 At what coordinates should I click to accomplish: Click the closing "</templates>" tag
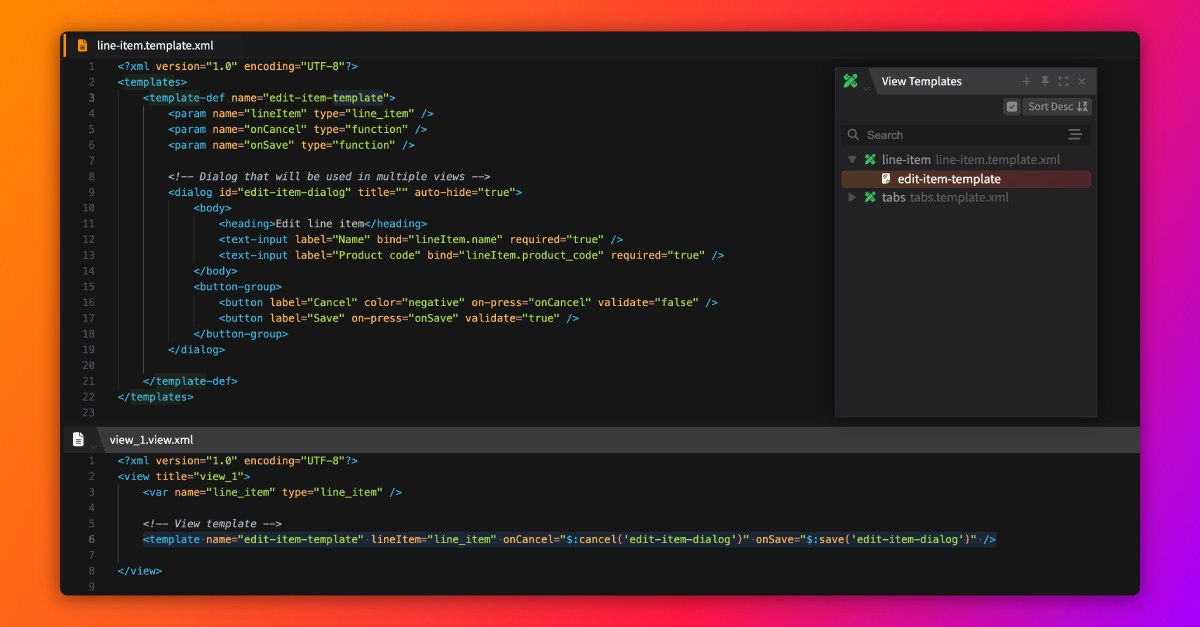(155, 397)
